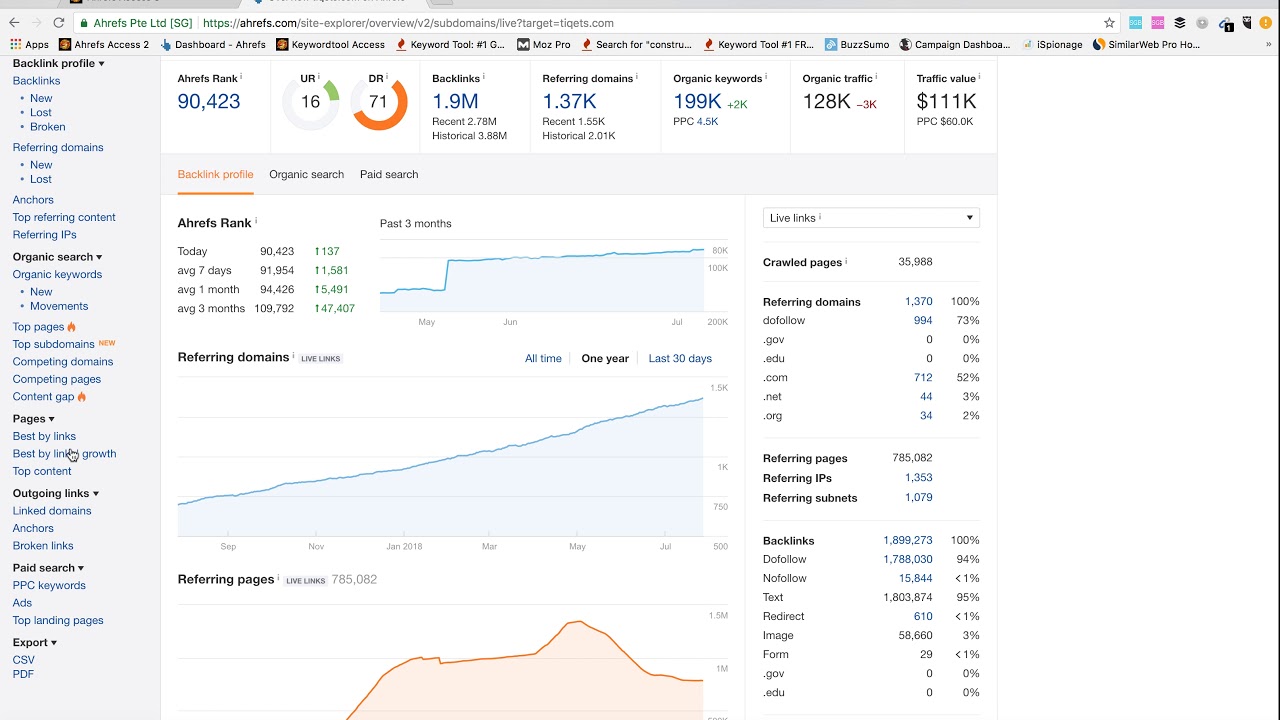This screenshot has height=720, width=1280.
Task: Open the Ahrefs Access 2 bookmark
Action: click(104, 44)
